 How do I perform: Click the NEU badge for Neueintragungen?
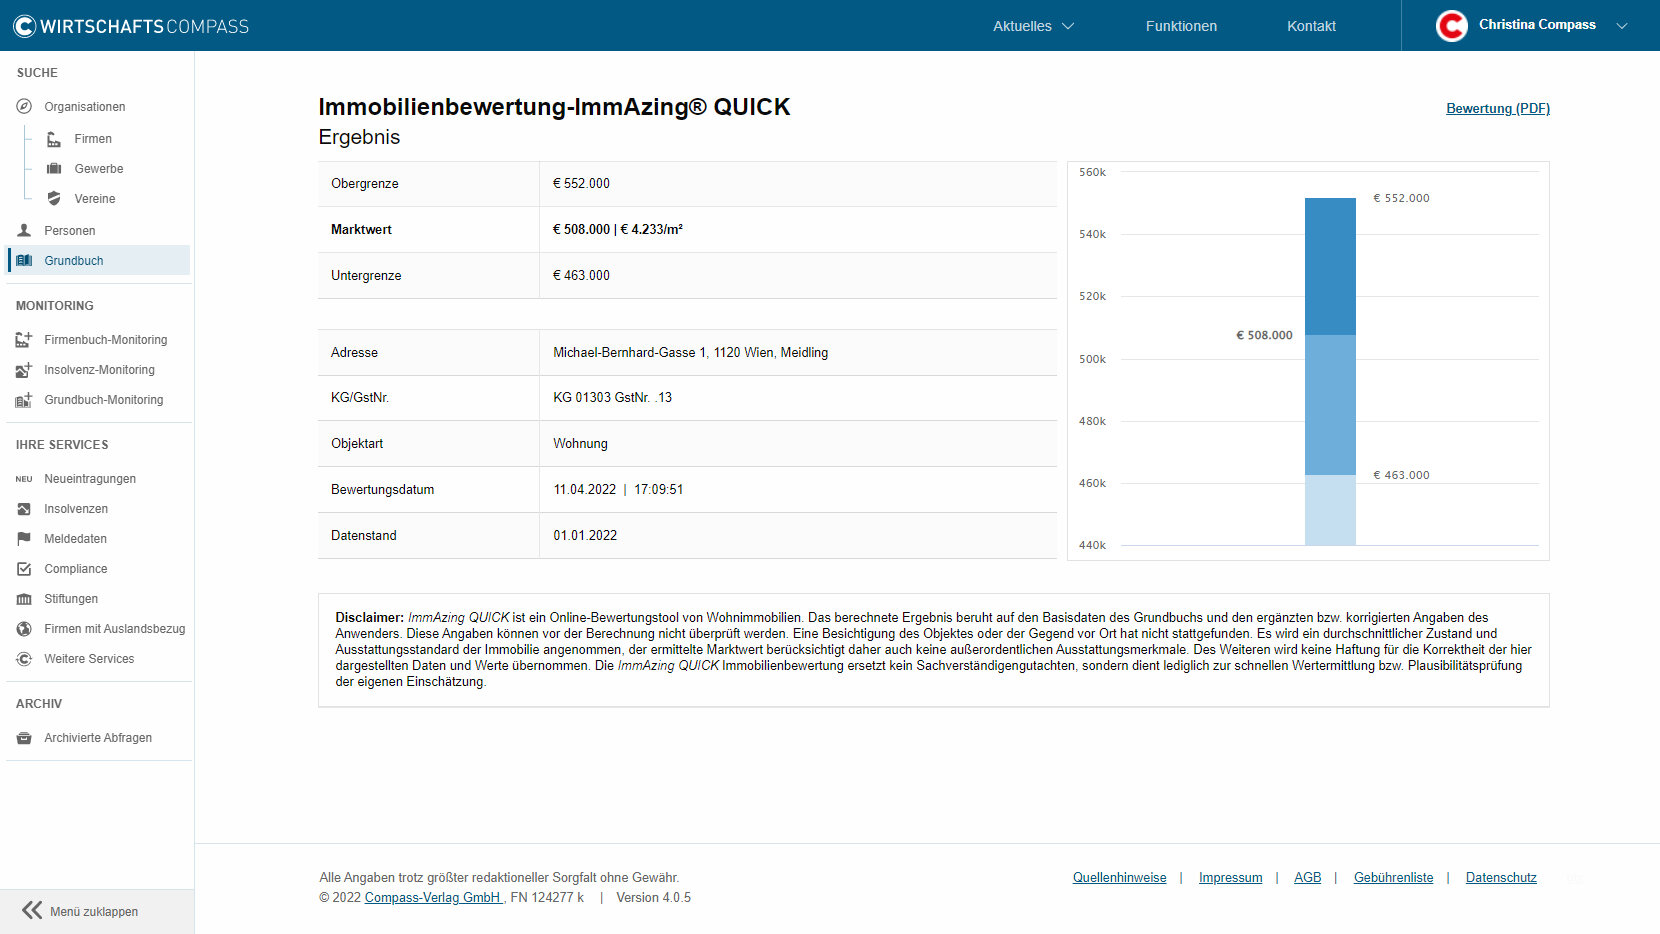pyautogui.click(x=24, y=479)
